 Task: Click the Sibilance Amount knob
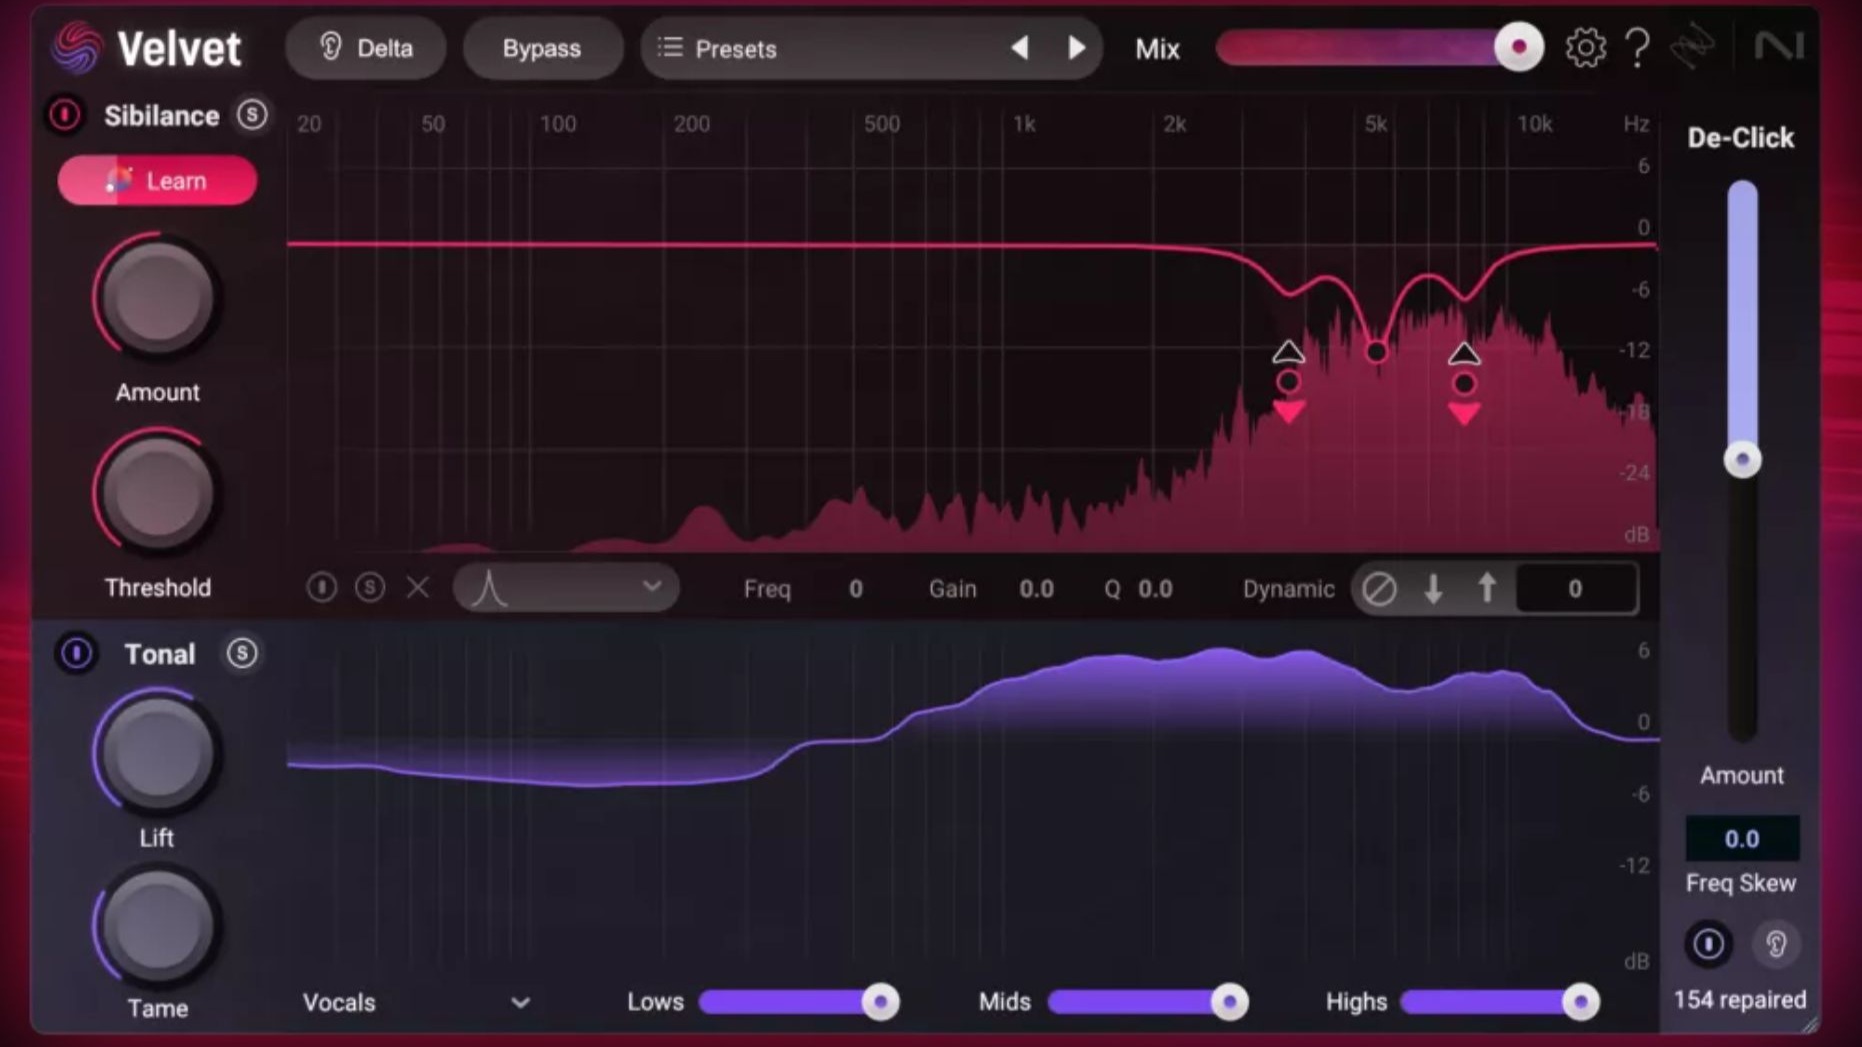pyautogui.click(x=157, y=298)
